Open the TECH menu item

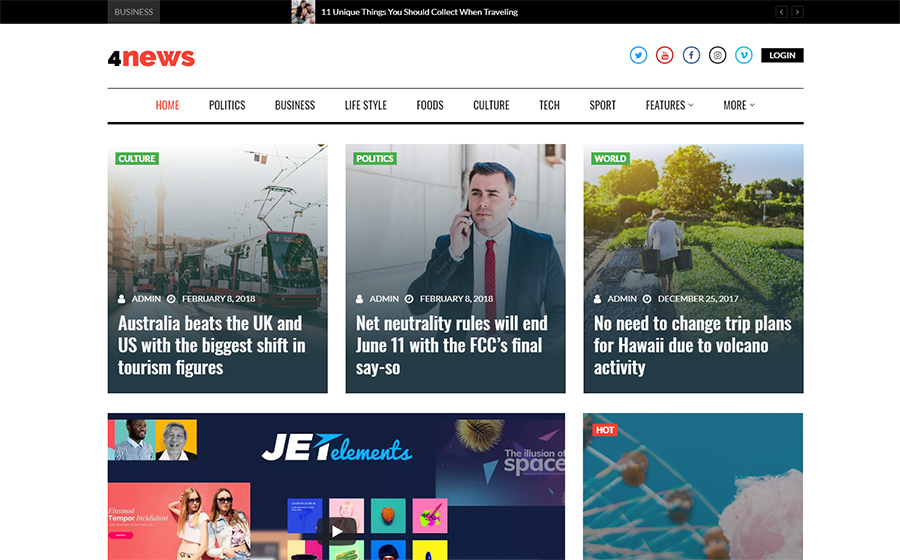pyautogui.click(x=549, y=105)
